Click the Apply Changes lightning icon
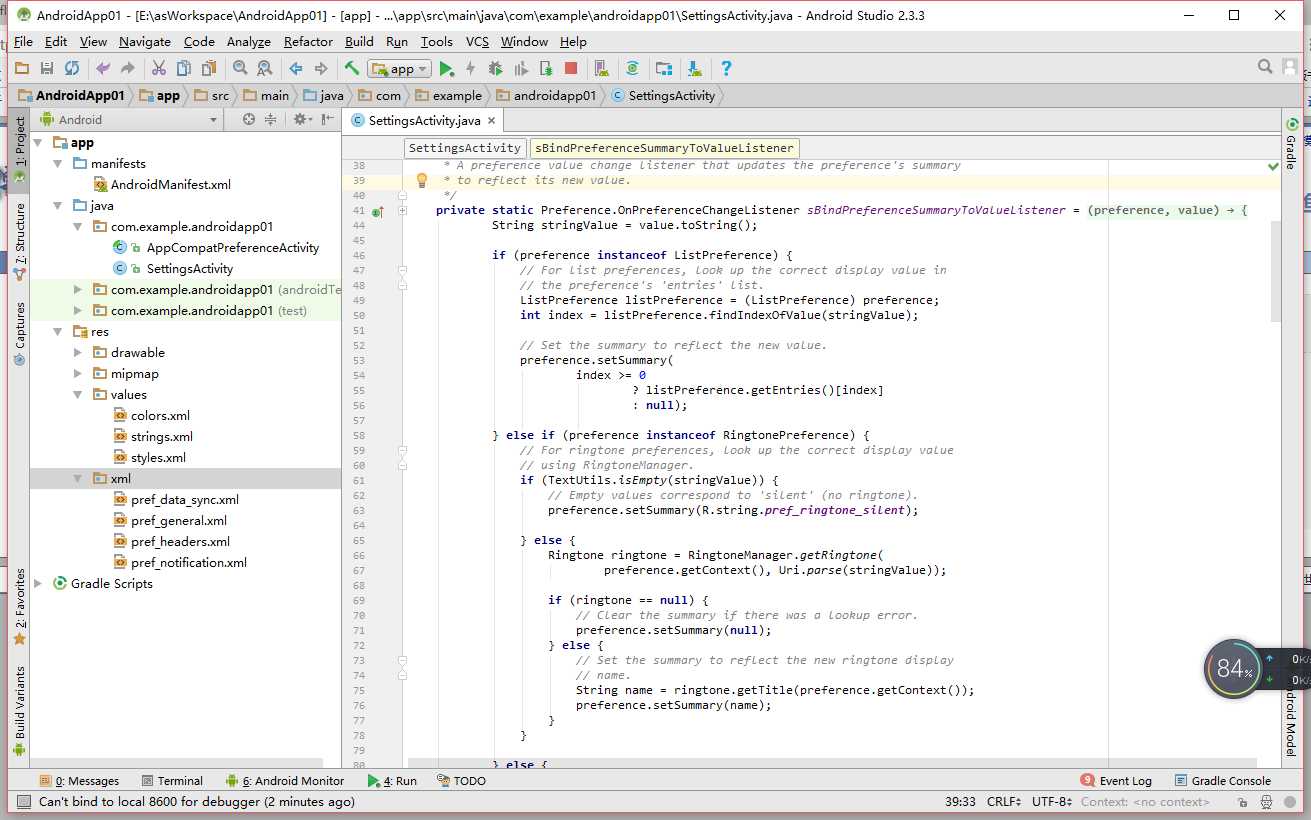Screen dimensions: 1311x820 tap(470, 68)
